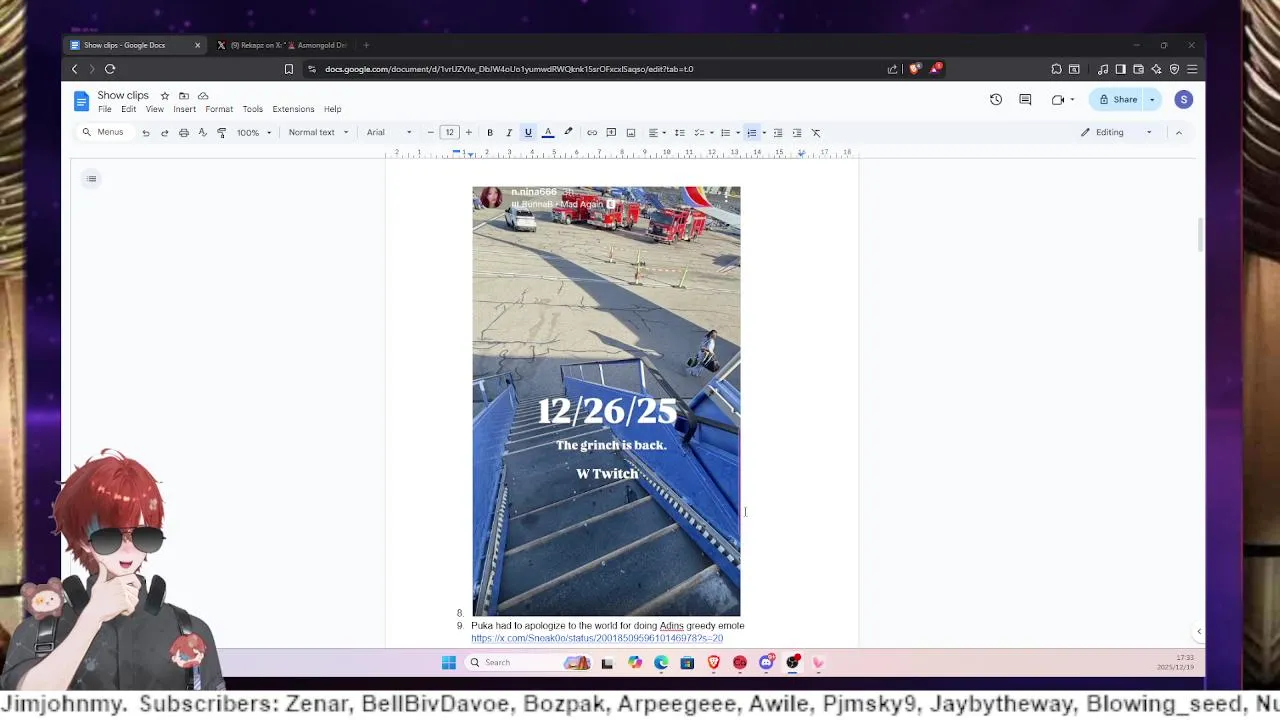Clear formatting of selected text
The height and width of the screenshot is (720, 1280).
[816, 133]
